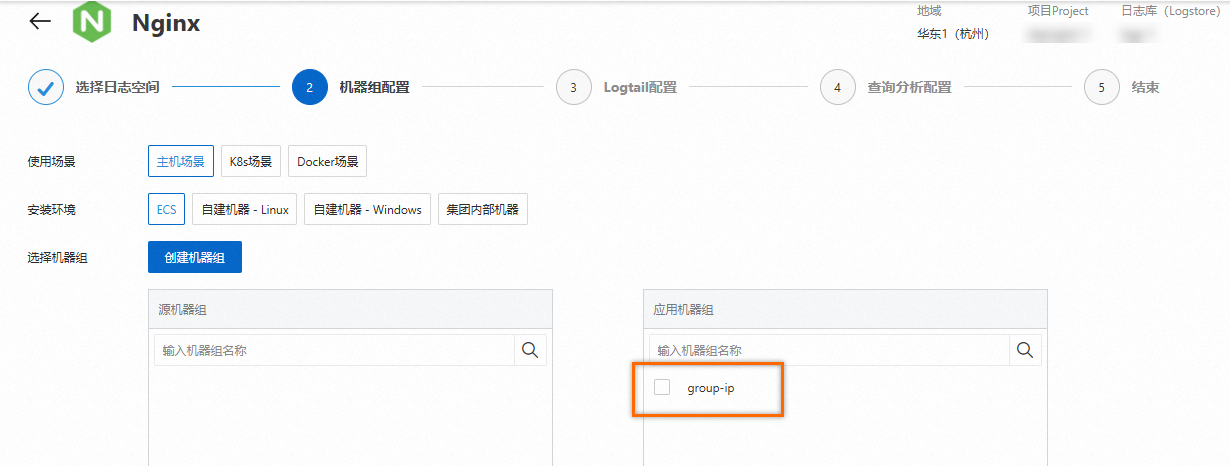
Task: Open the Logtail配置 step label
Action: tap(640, 87)
